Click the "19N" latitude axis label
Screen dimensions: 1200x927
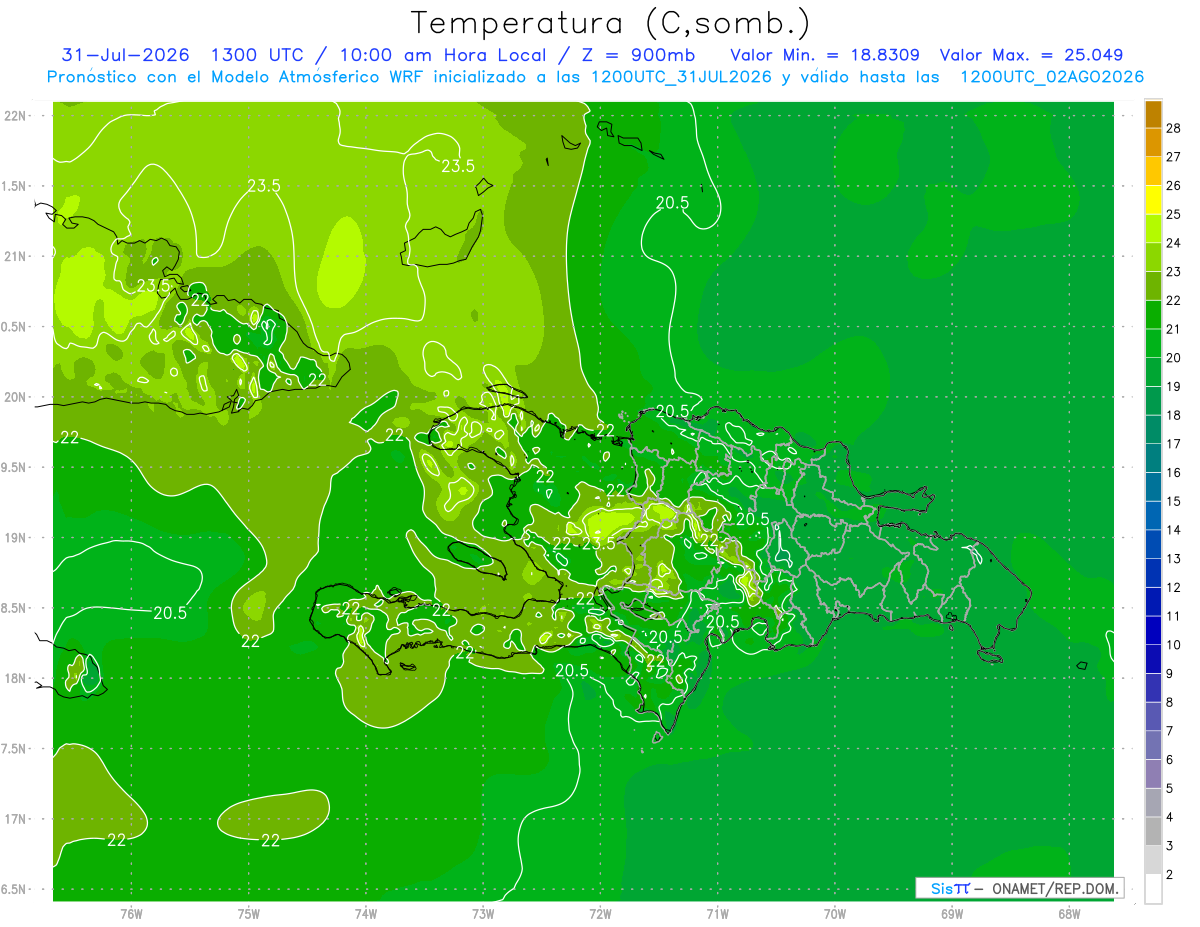(16, 538)
